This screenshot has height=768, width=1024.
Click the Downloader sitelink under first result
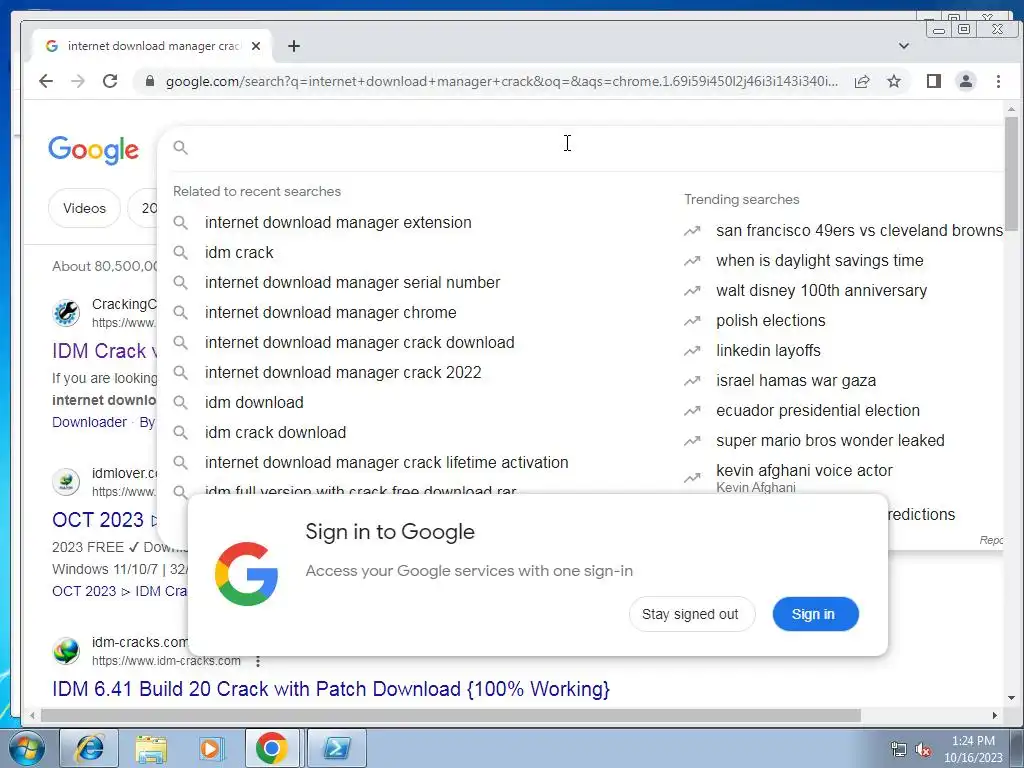[x=89, y=422]
